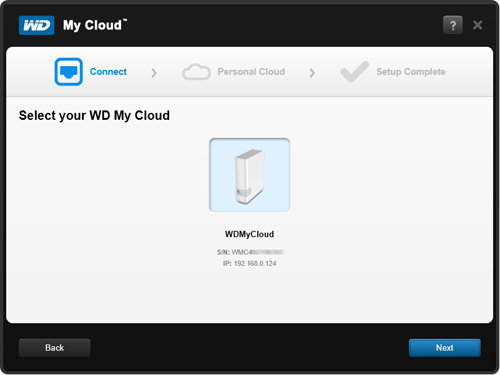Close the My Cloud setup window
This screenshot has height=375, width=500.
tap(478, 25)
